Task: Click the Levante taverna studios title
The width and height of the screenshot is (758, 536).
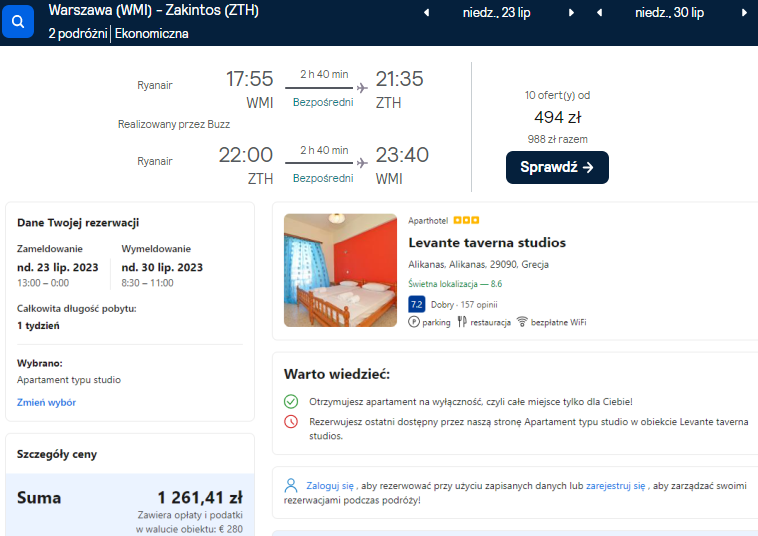Action: click(x=487, y=243)
